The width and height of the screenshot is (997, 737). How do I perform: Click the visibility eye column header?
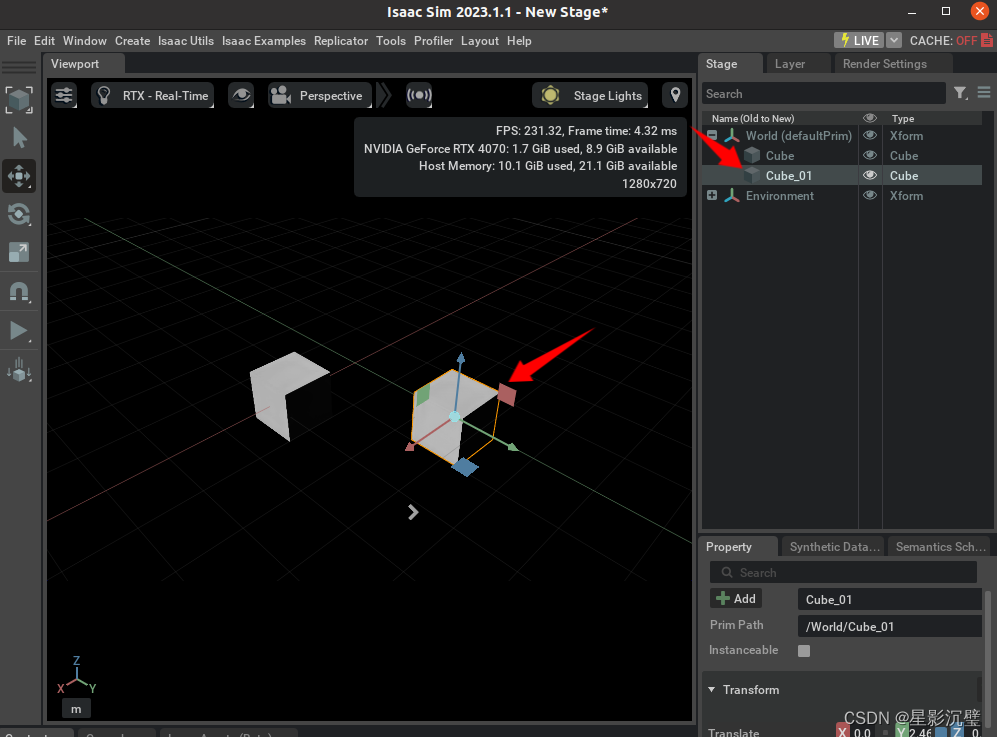870,118
